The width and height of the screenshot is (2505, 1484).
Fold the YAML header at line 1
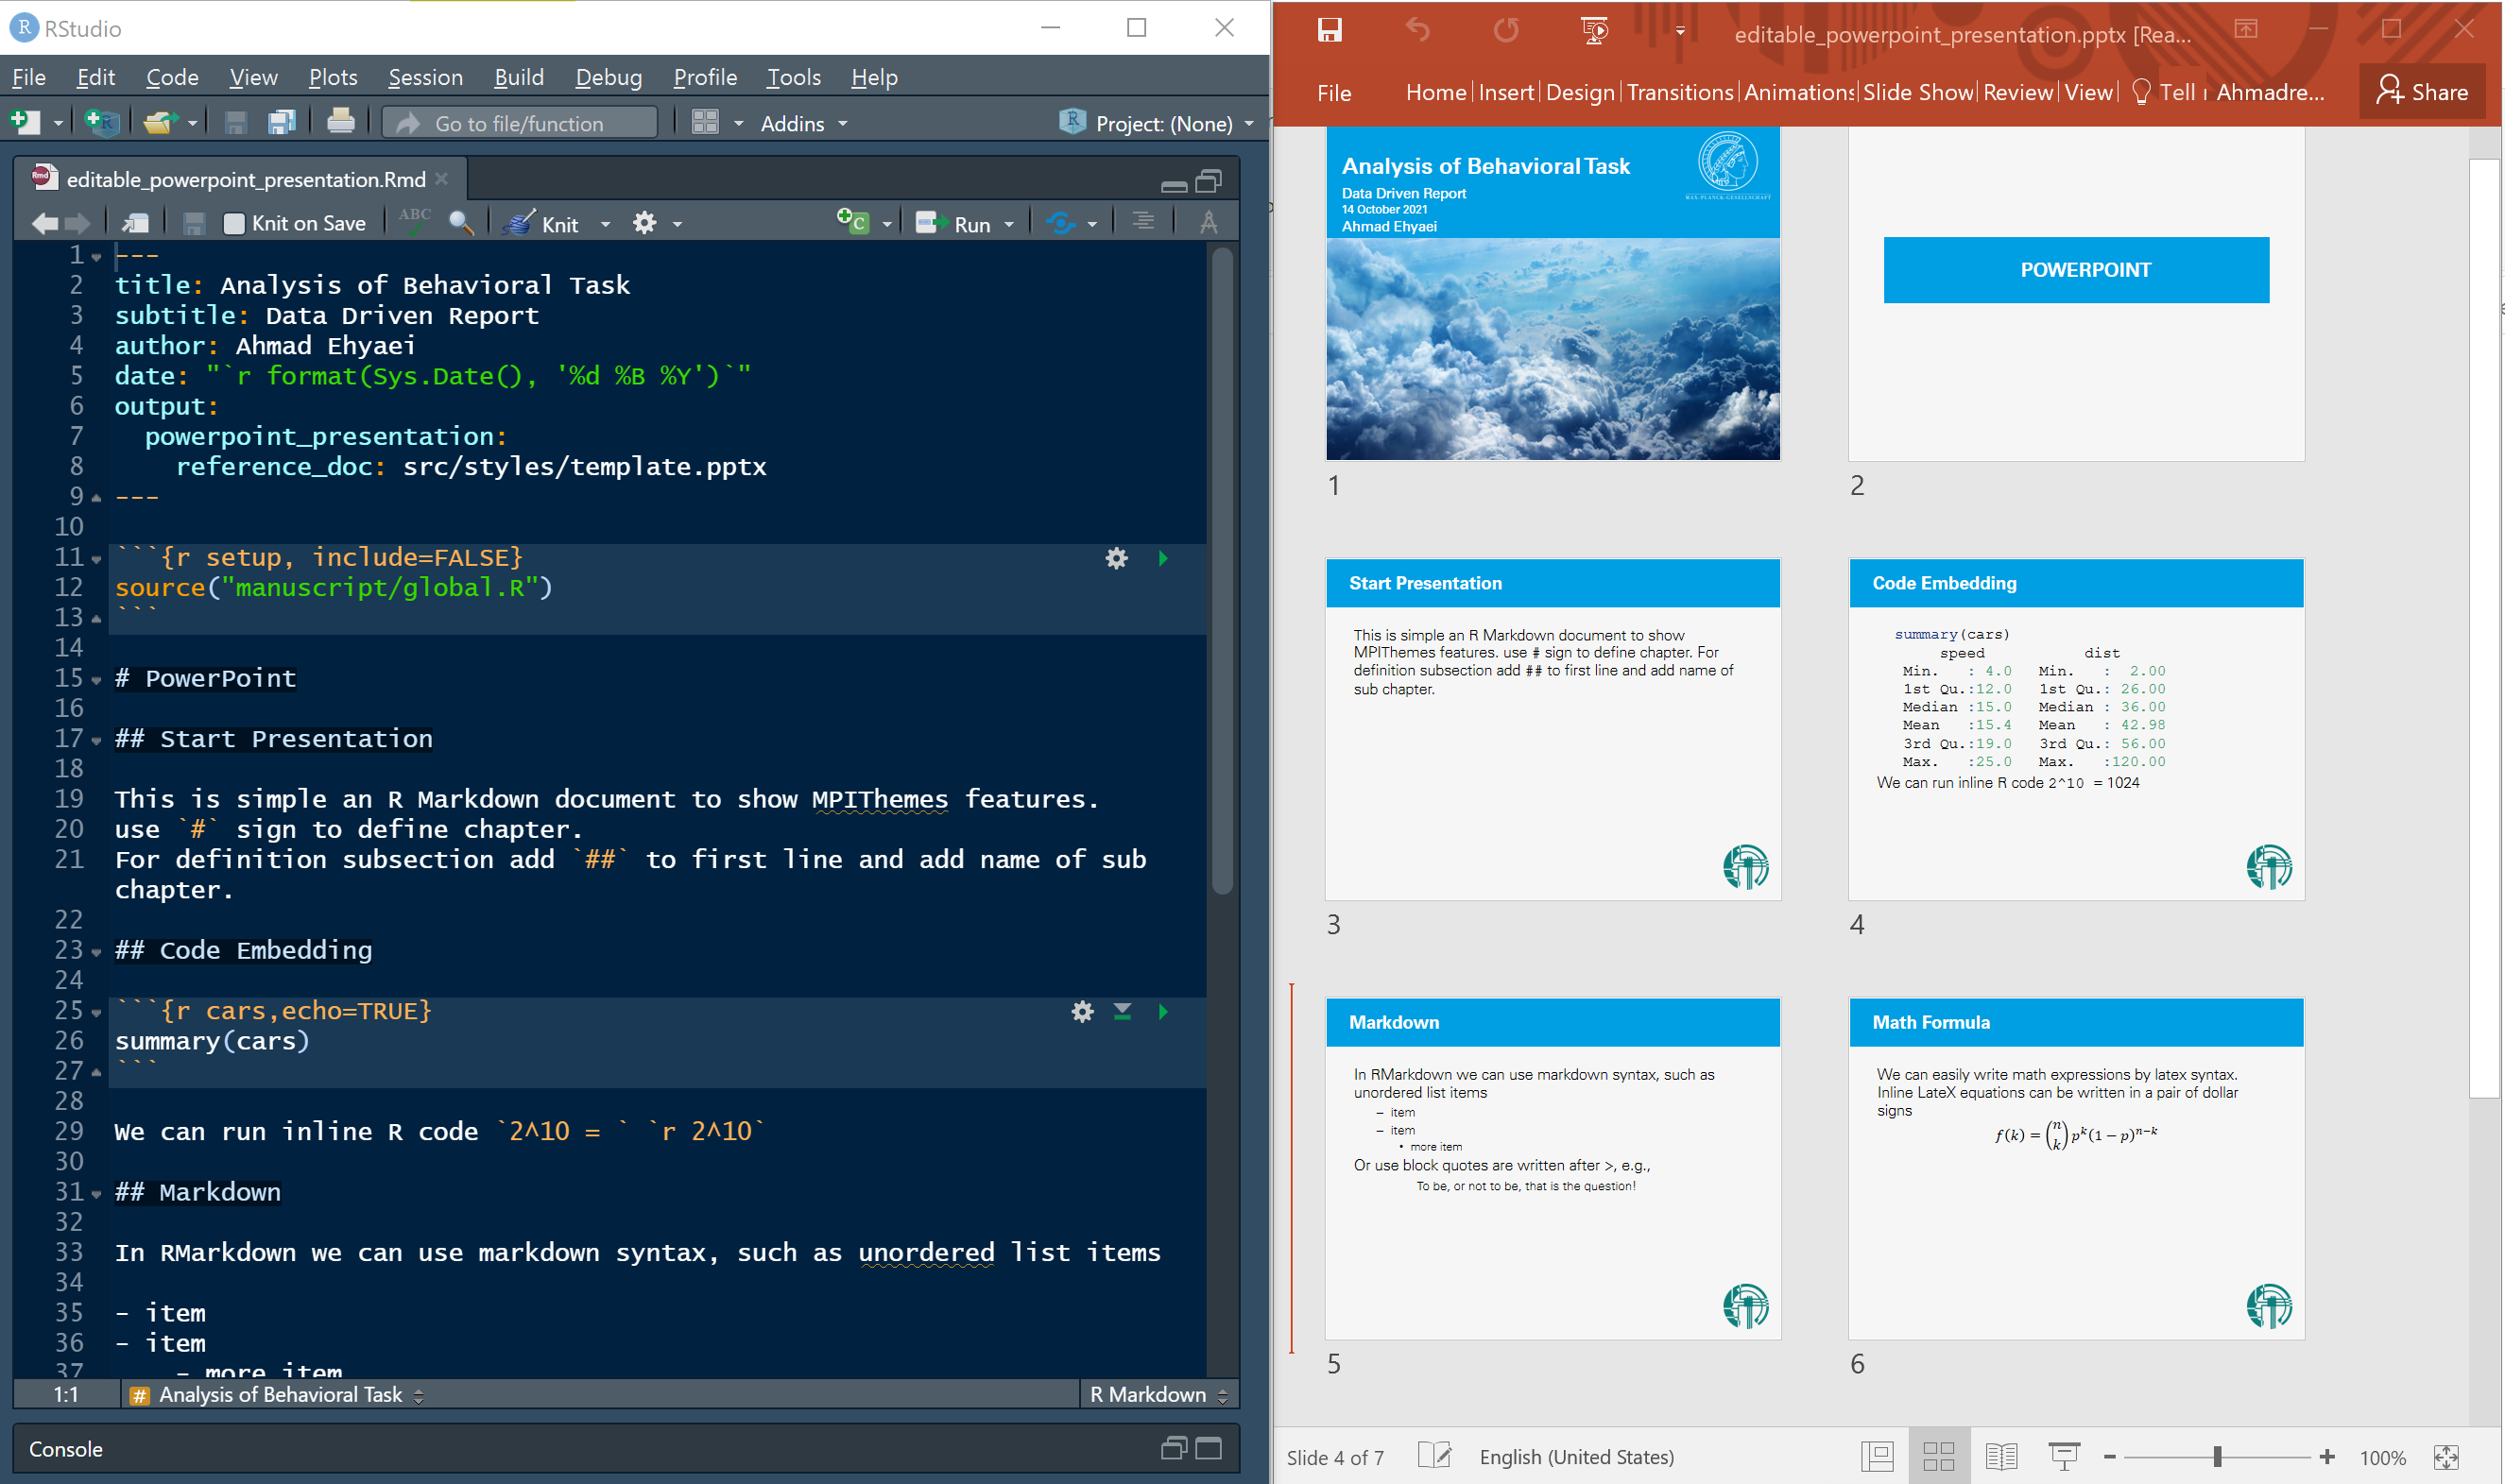[x=96, y=257]
